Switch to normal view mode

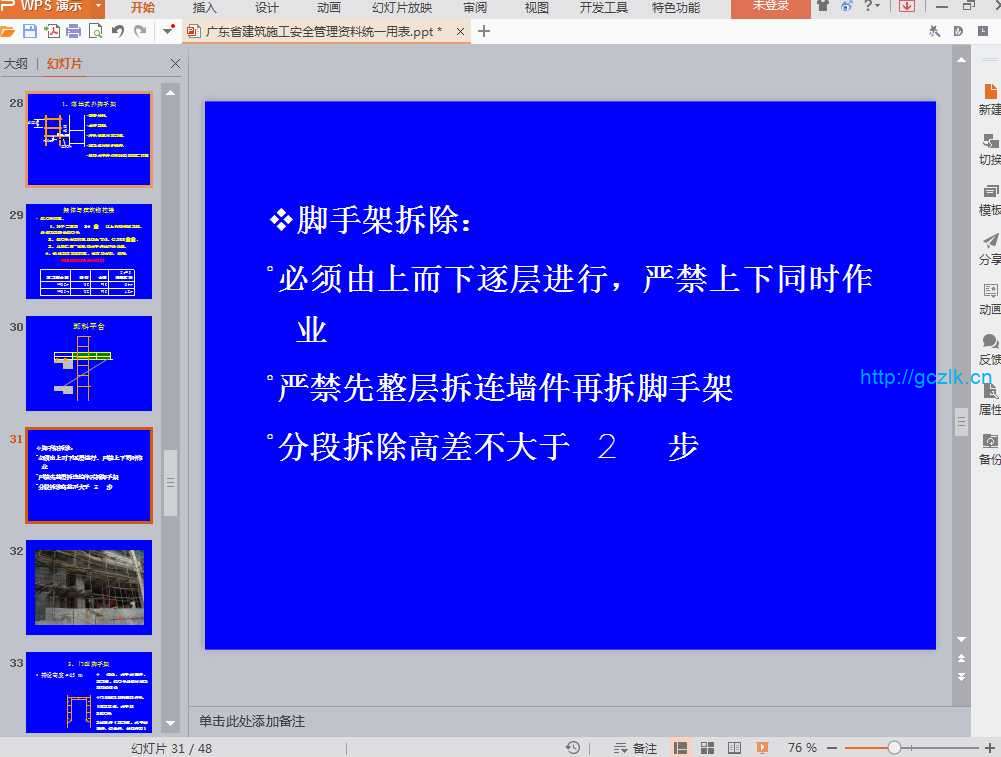point(681,748)
